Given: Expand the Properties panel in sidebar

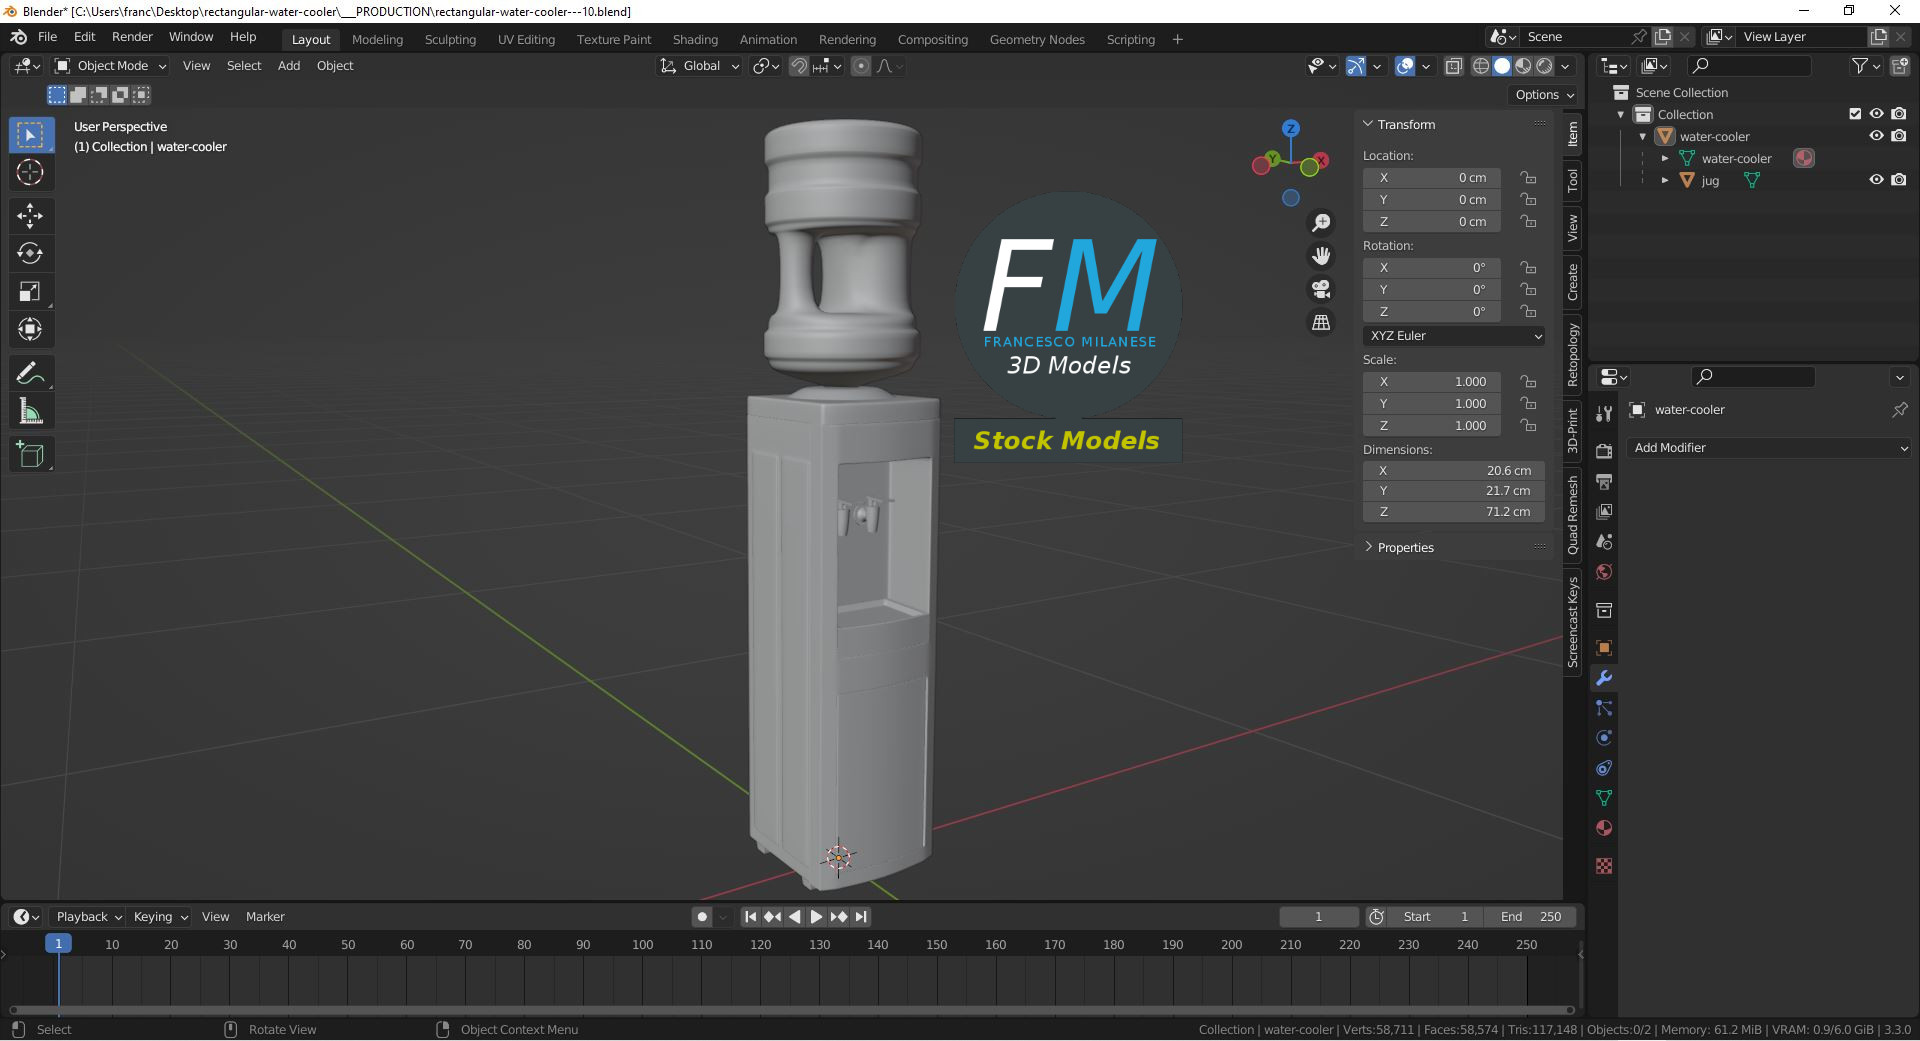Looking at the screenshot, I should 1406,548.
